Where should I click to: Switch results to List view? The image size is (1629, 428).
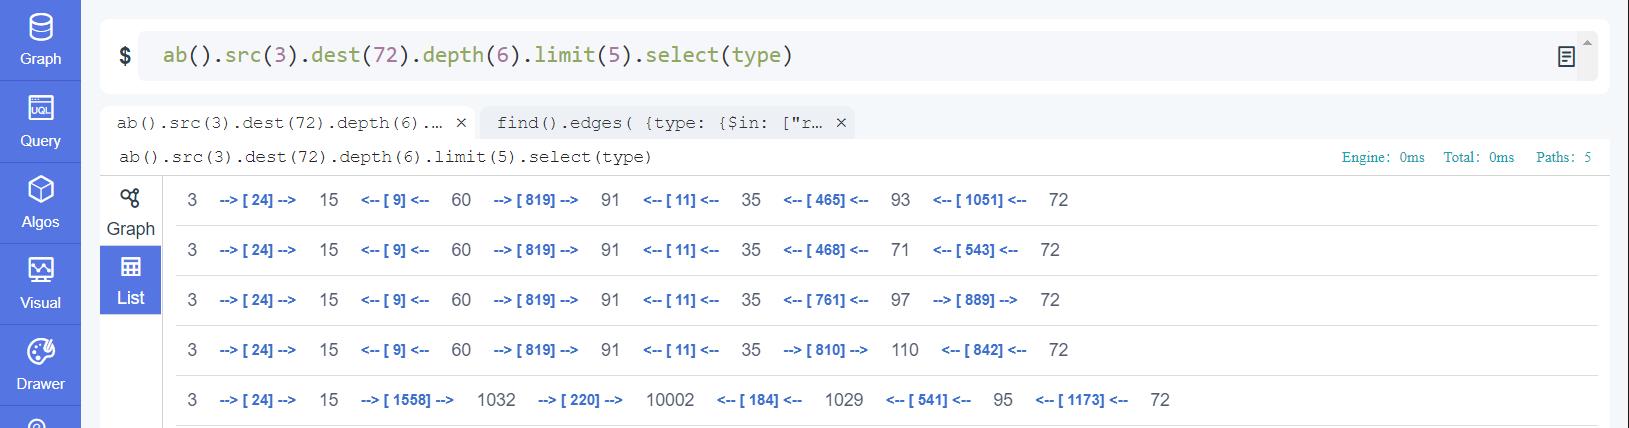[x=131, y=281]
